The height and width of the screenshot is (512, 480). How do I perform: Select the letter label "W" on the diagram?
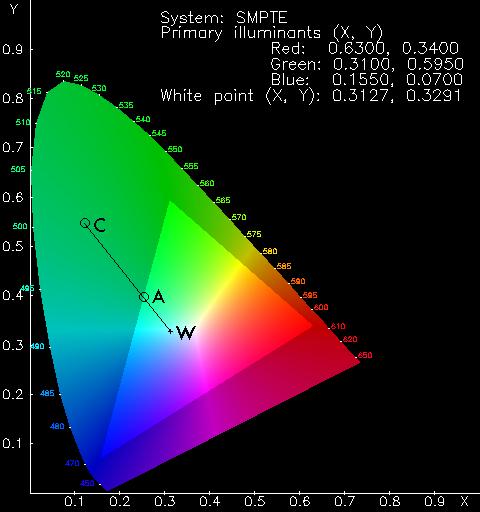click(186, 333)
